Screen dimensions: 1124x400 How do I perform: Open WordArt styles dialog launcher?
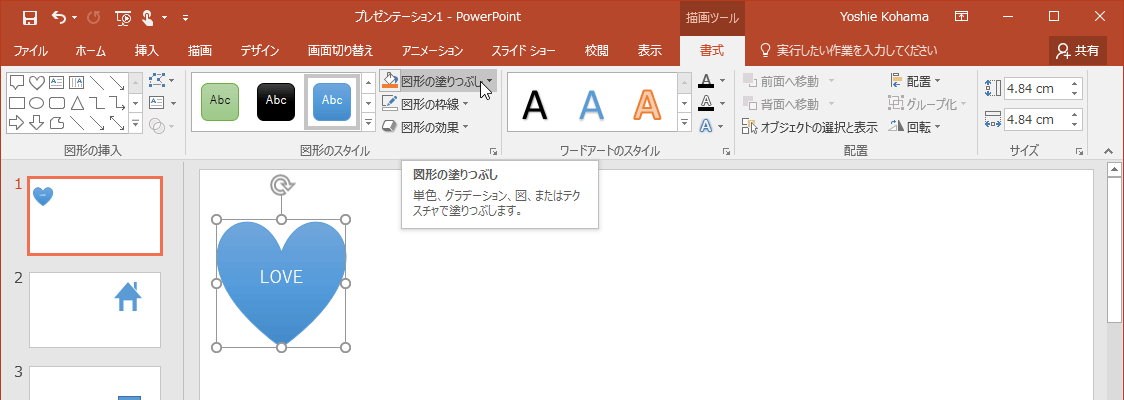point(726,151)
